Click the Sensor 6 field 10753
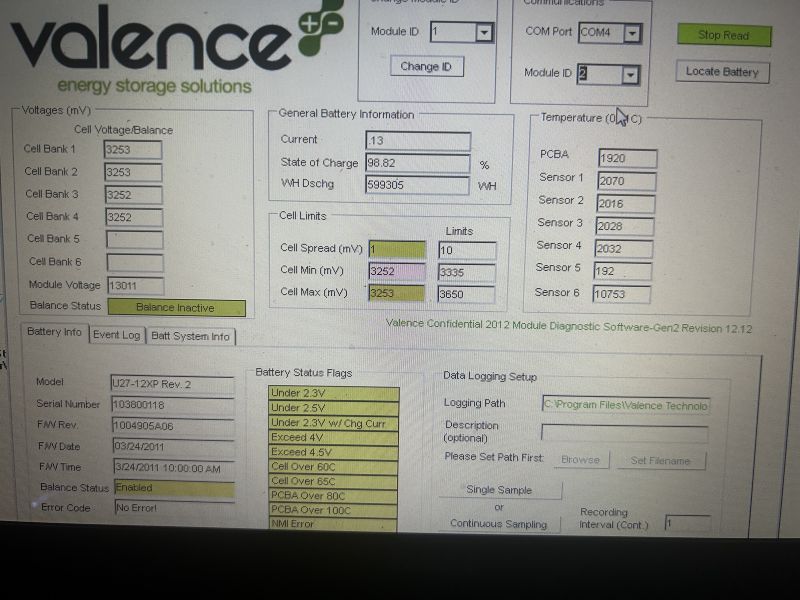 pos(621,294)
